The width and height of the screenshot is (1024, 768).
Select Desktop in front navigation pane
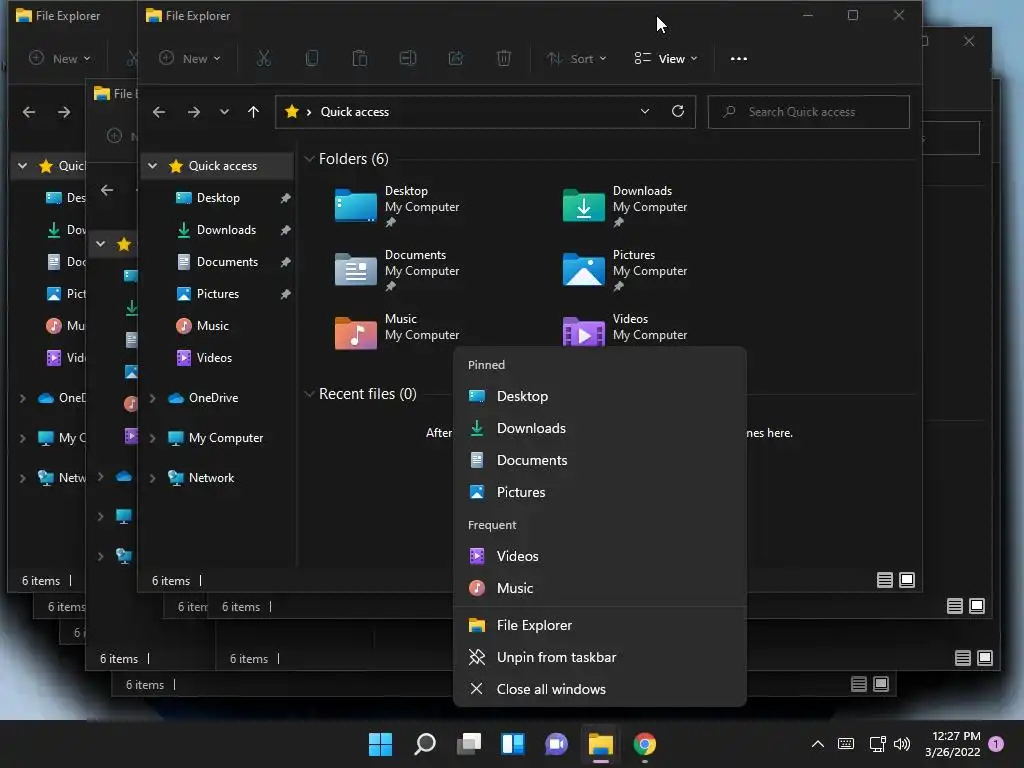tap(217, 198)
